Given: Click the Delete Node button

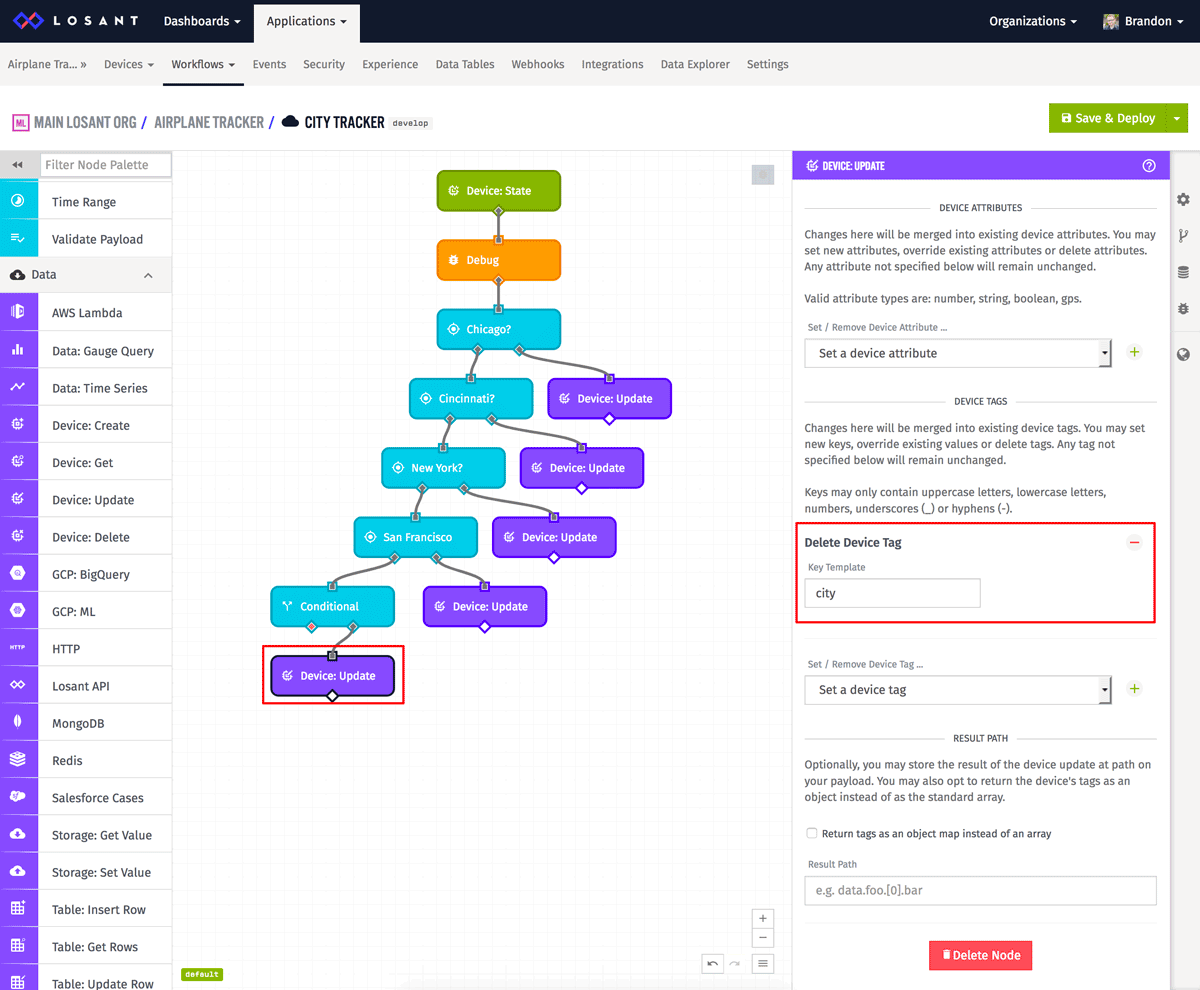Looking at the screenshot, I should (x=980, y=955).
